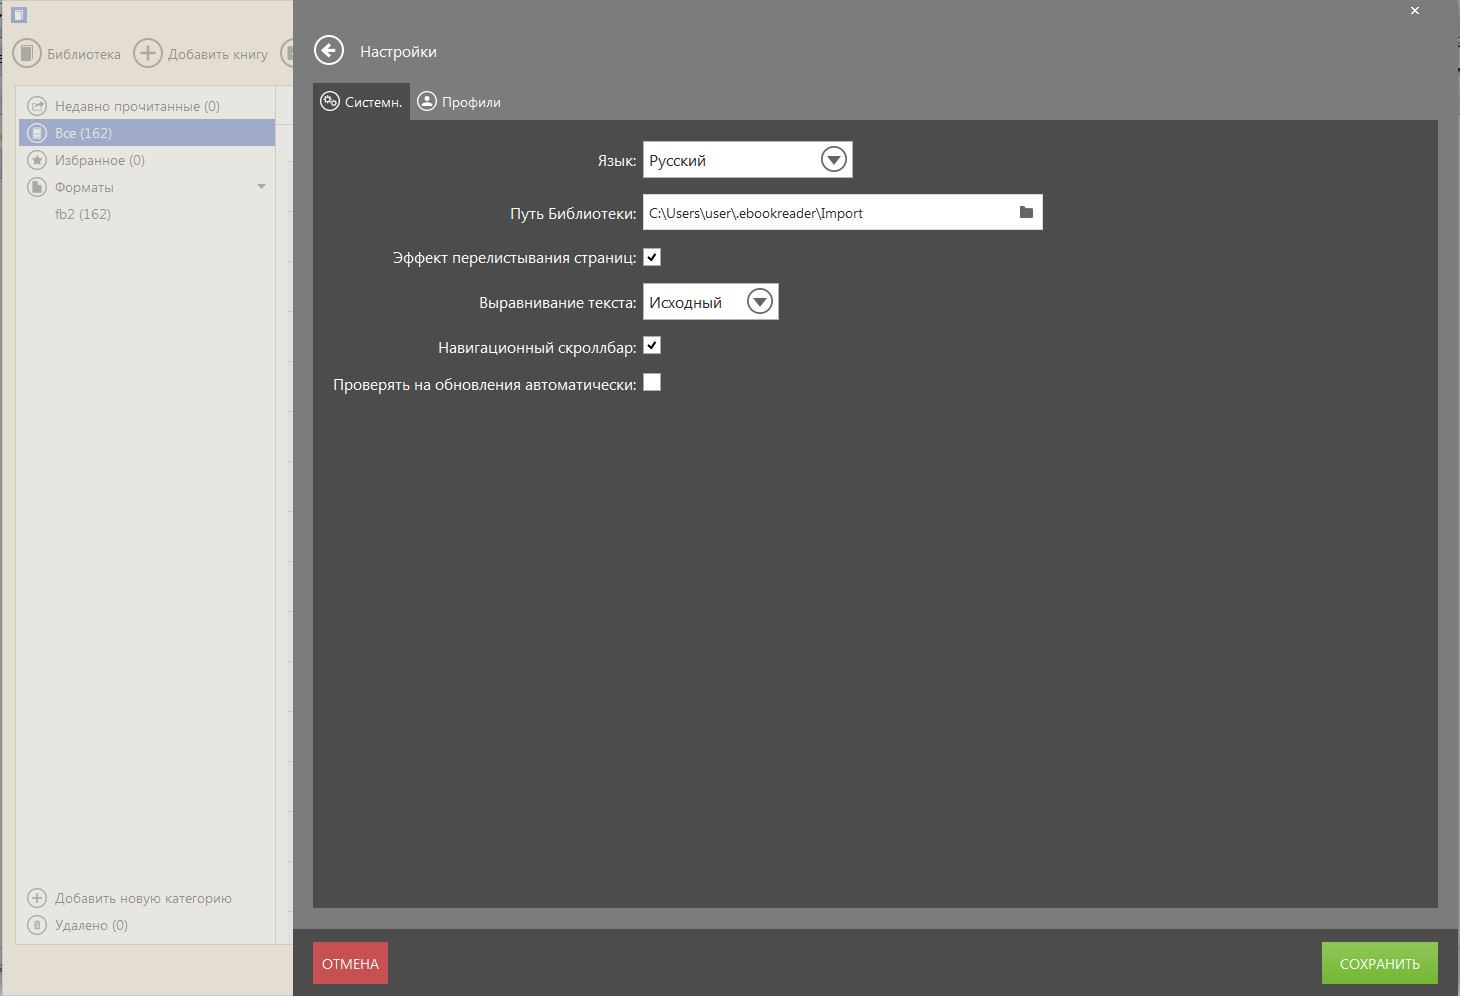
Task: Click the red ОТМЕНА button
Action: click(x=350, y=963)
